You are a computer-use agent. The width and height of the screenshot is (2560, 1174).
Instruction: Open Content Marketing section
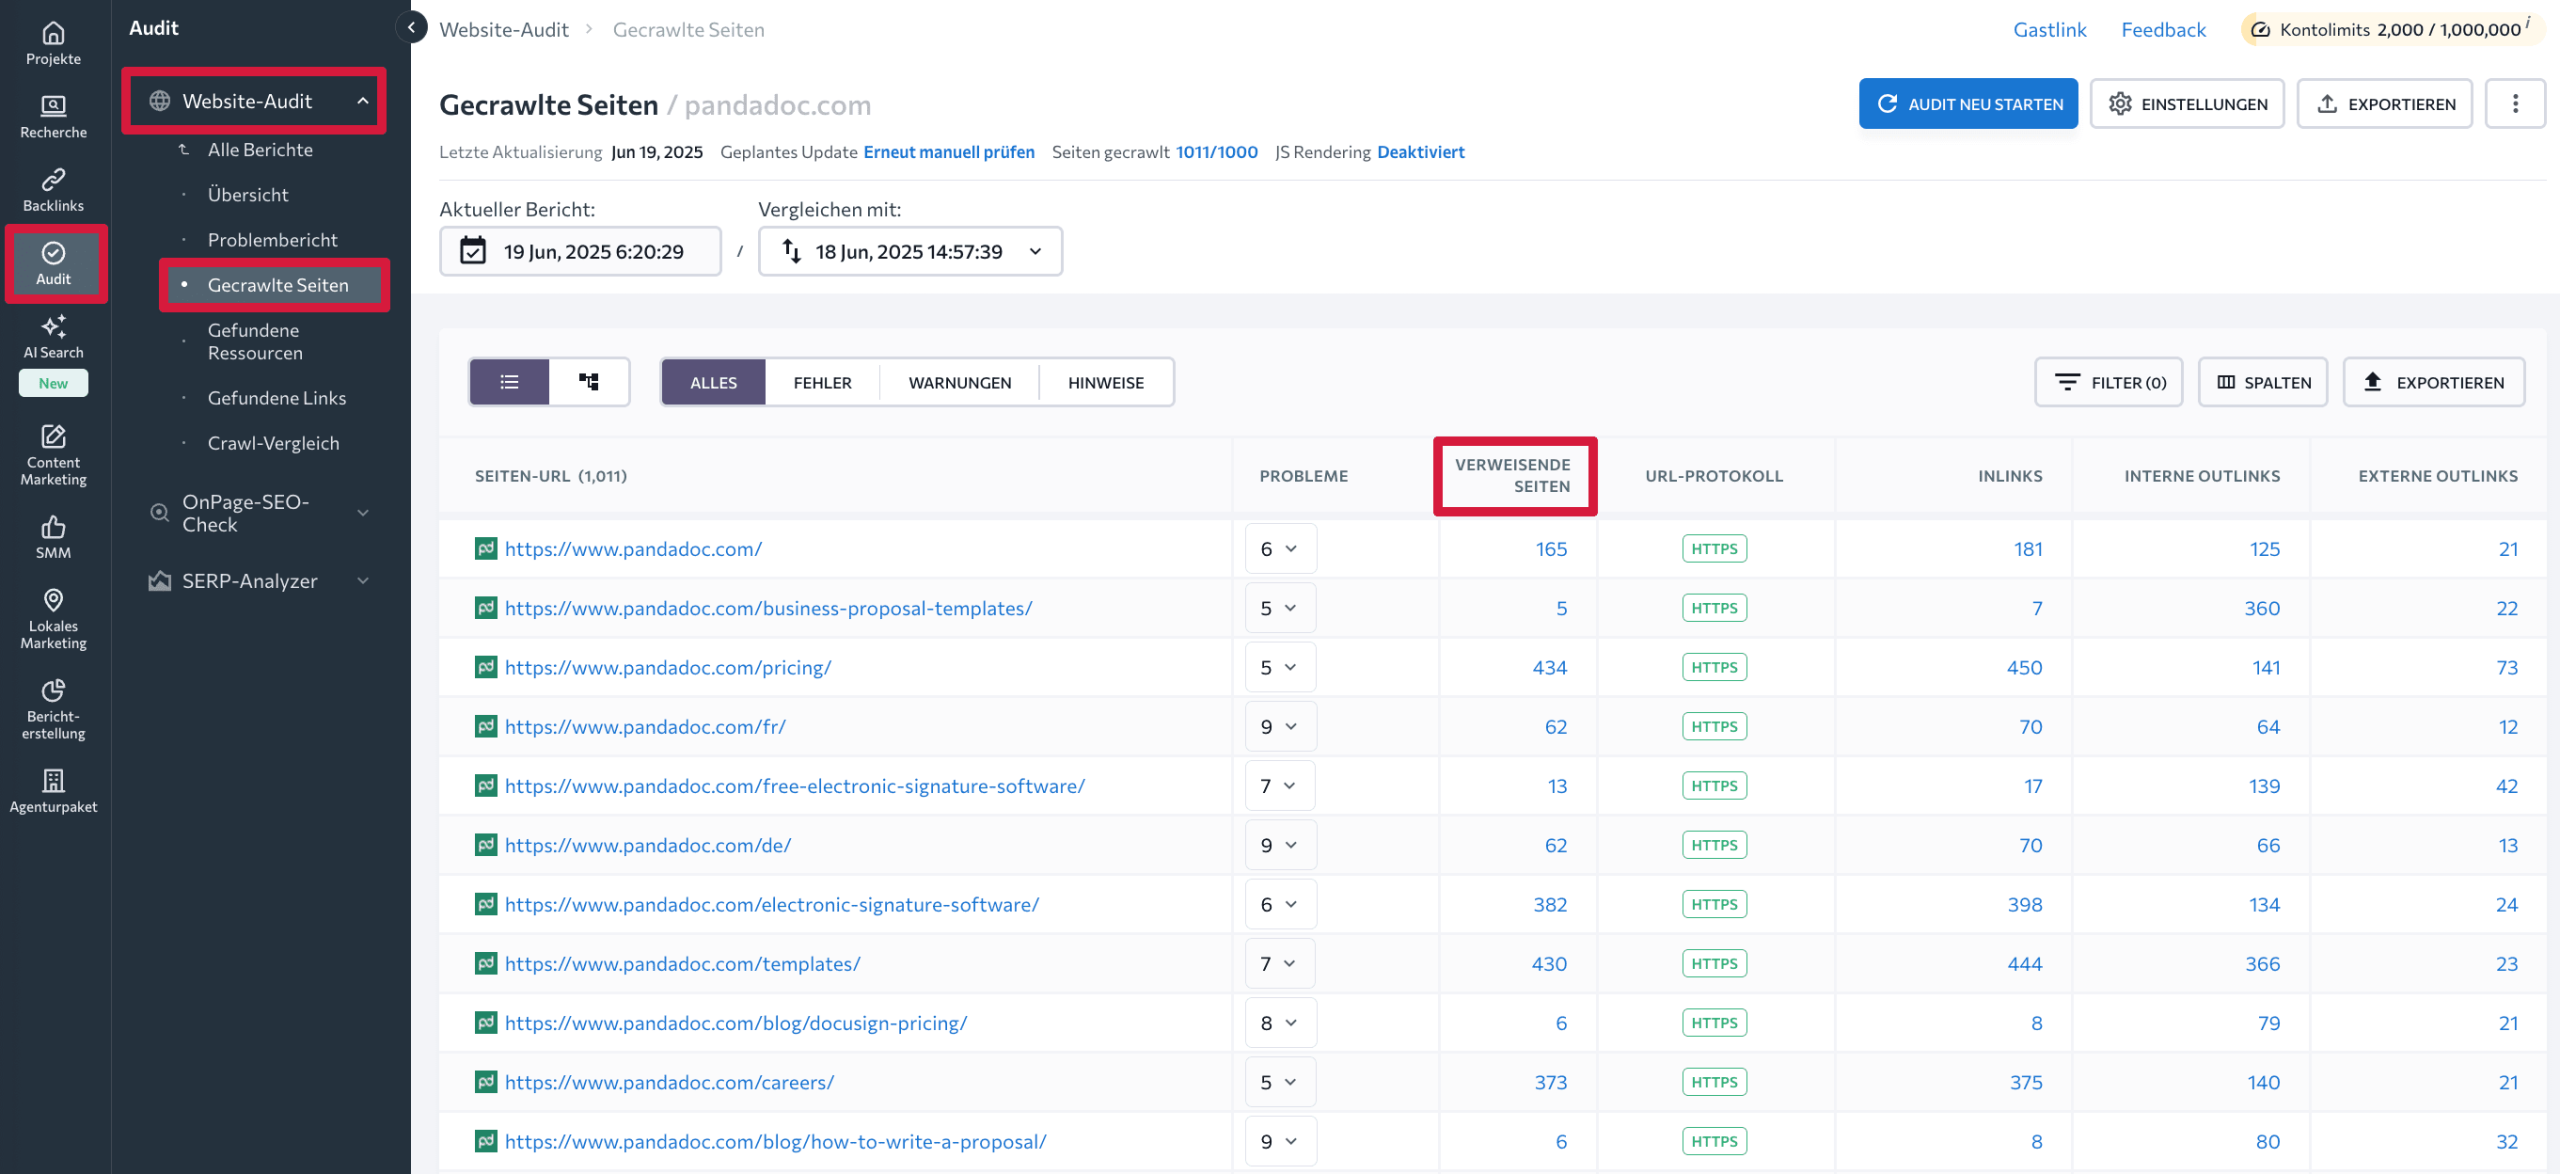click(53, 455)
